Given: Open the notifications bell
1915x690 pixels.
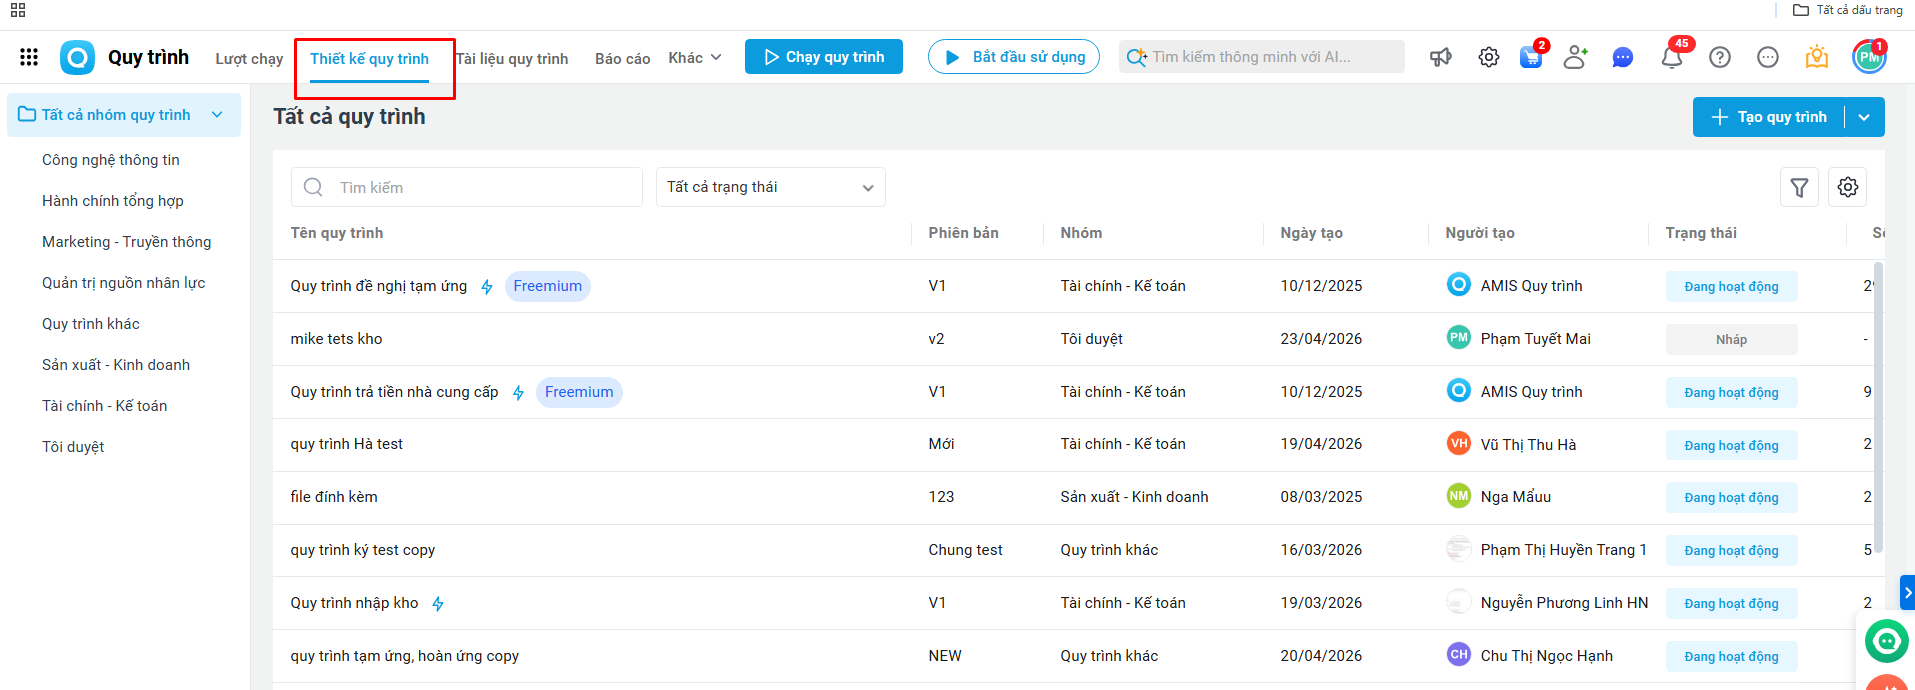Looking at the screenshot, I should 1671,58.
